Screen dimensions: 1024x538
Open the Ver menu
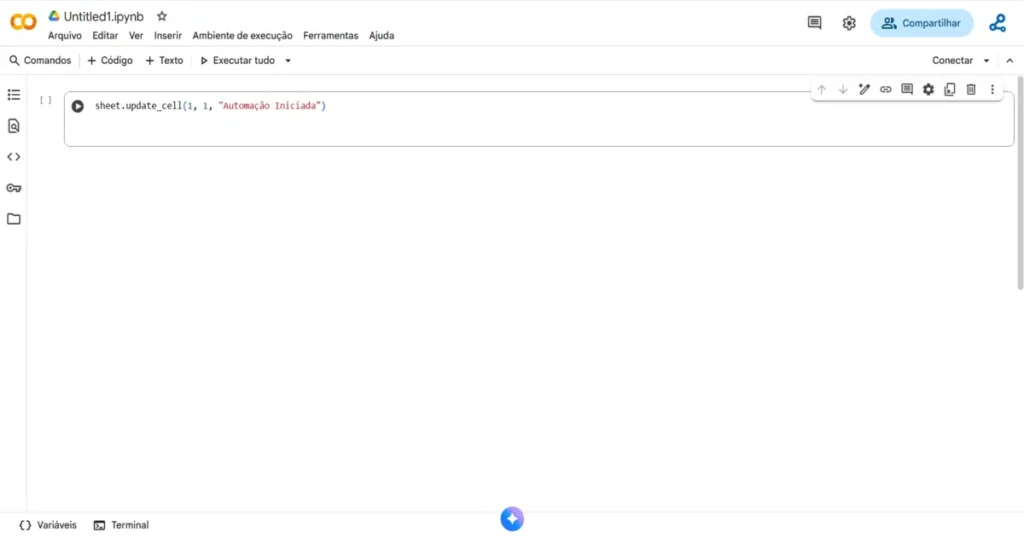tap(136, 35)
